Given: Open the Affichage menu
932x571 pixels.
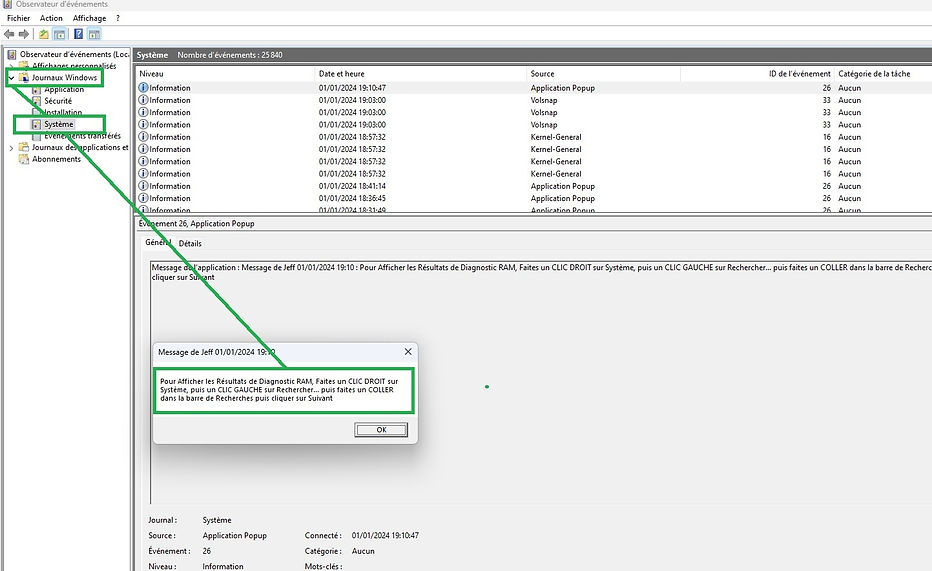Looking at the screenshot, I should 89,18.
